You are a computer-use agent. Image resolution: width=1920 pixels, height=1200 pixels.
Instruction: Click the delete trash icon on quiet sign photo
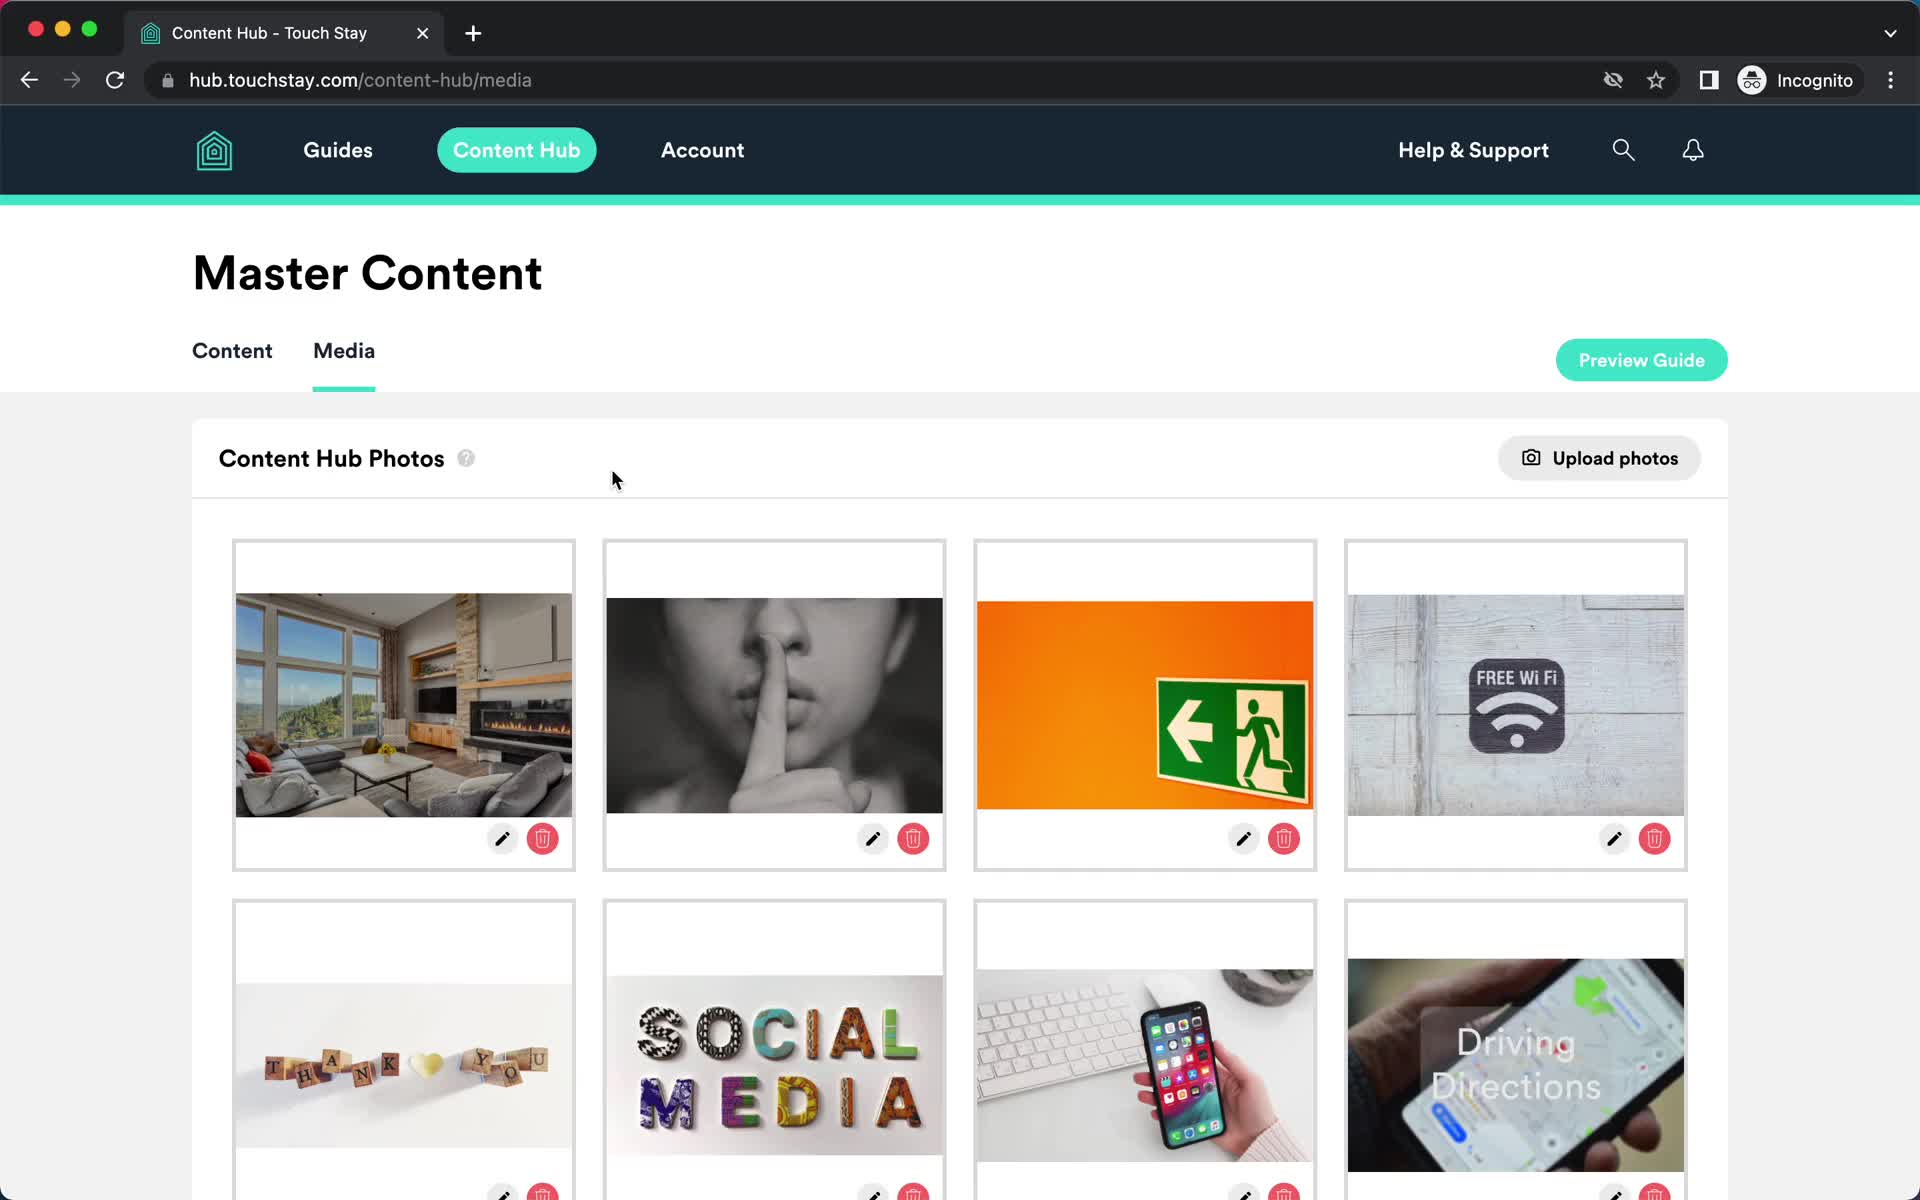pos(912,838)
